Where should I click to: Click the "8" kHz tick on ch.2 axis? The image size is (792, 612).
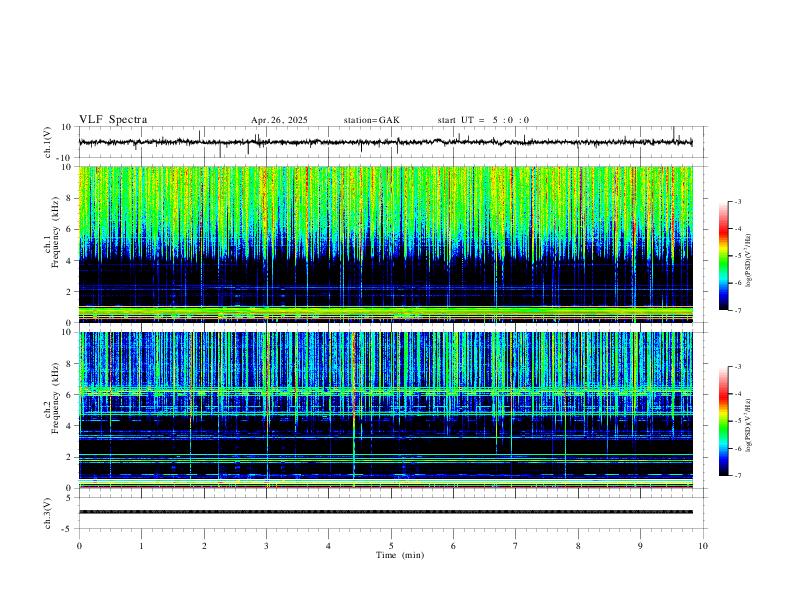70,364
